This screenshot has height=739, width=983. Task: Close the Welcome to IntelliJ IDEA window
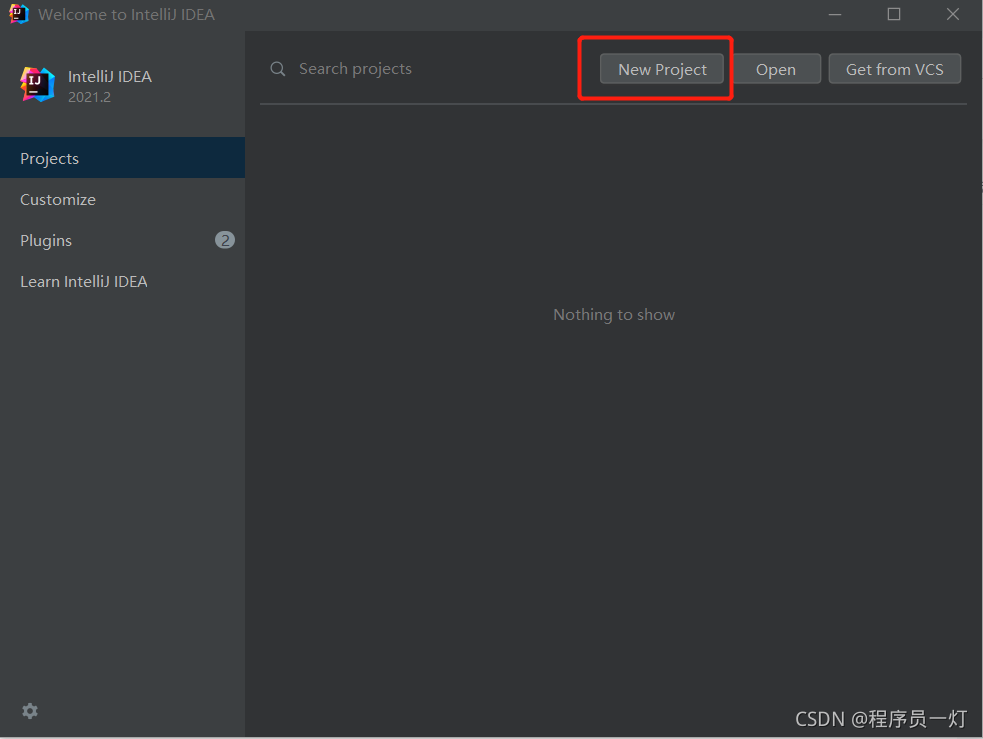[953, 14]
